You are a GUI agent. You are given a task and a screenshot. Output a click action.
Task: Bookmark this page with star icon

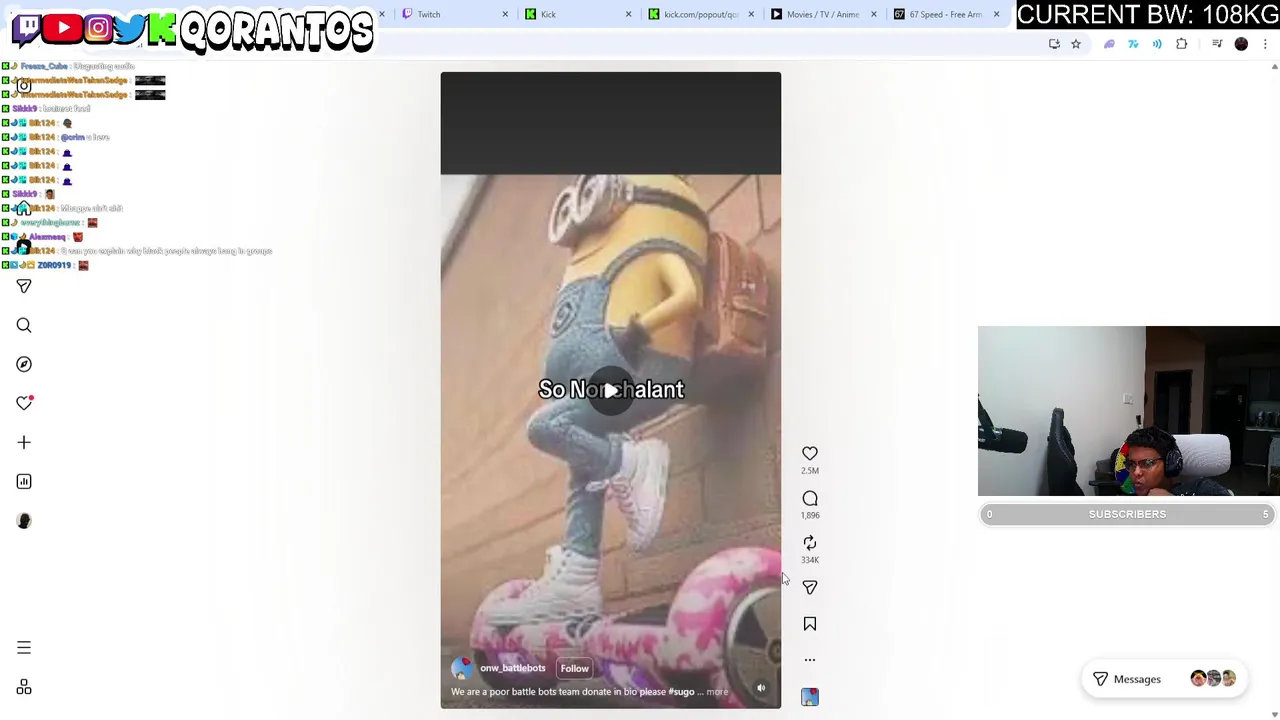tap(1076, 44)
